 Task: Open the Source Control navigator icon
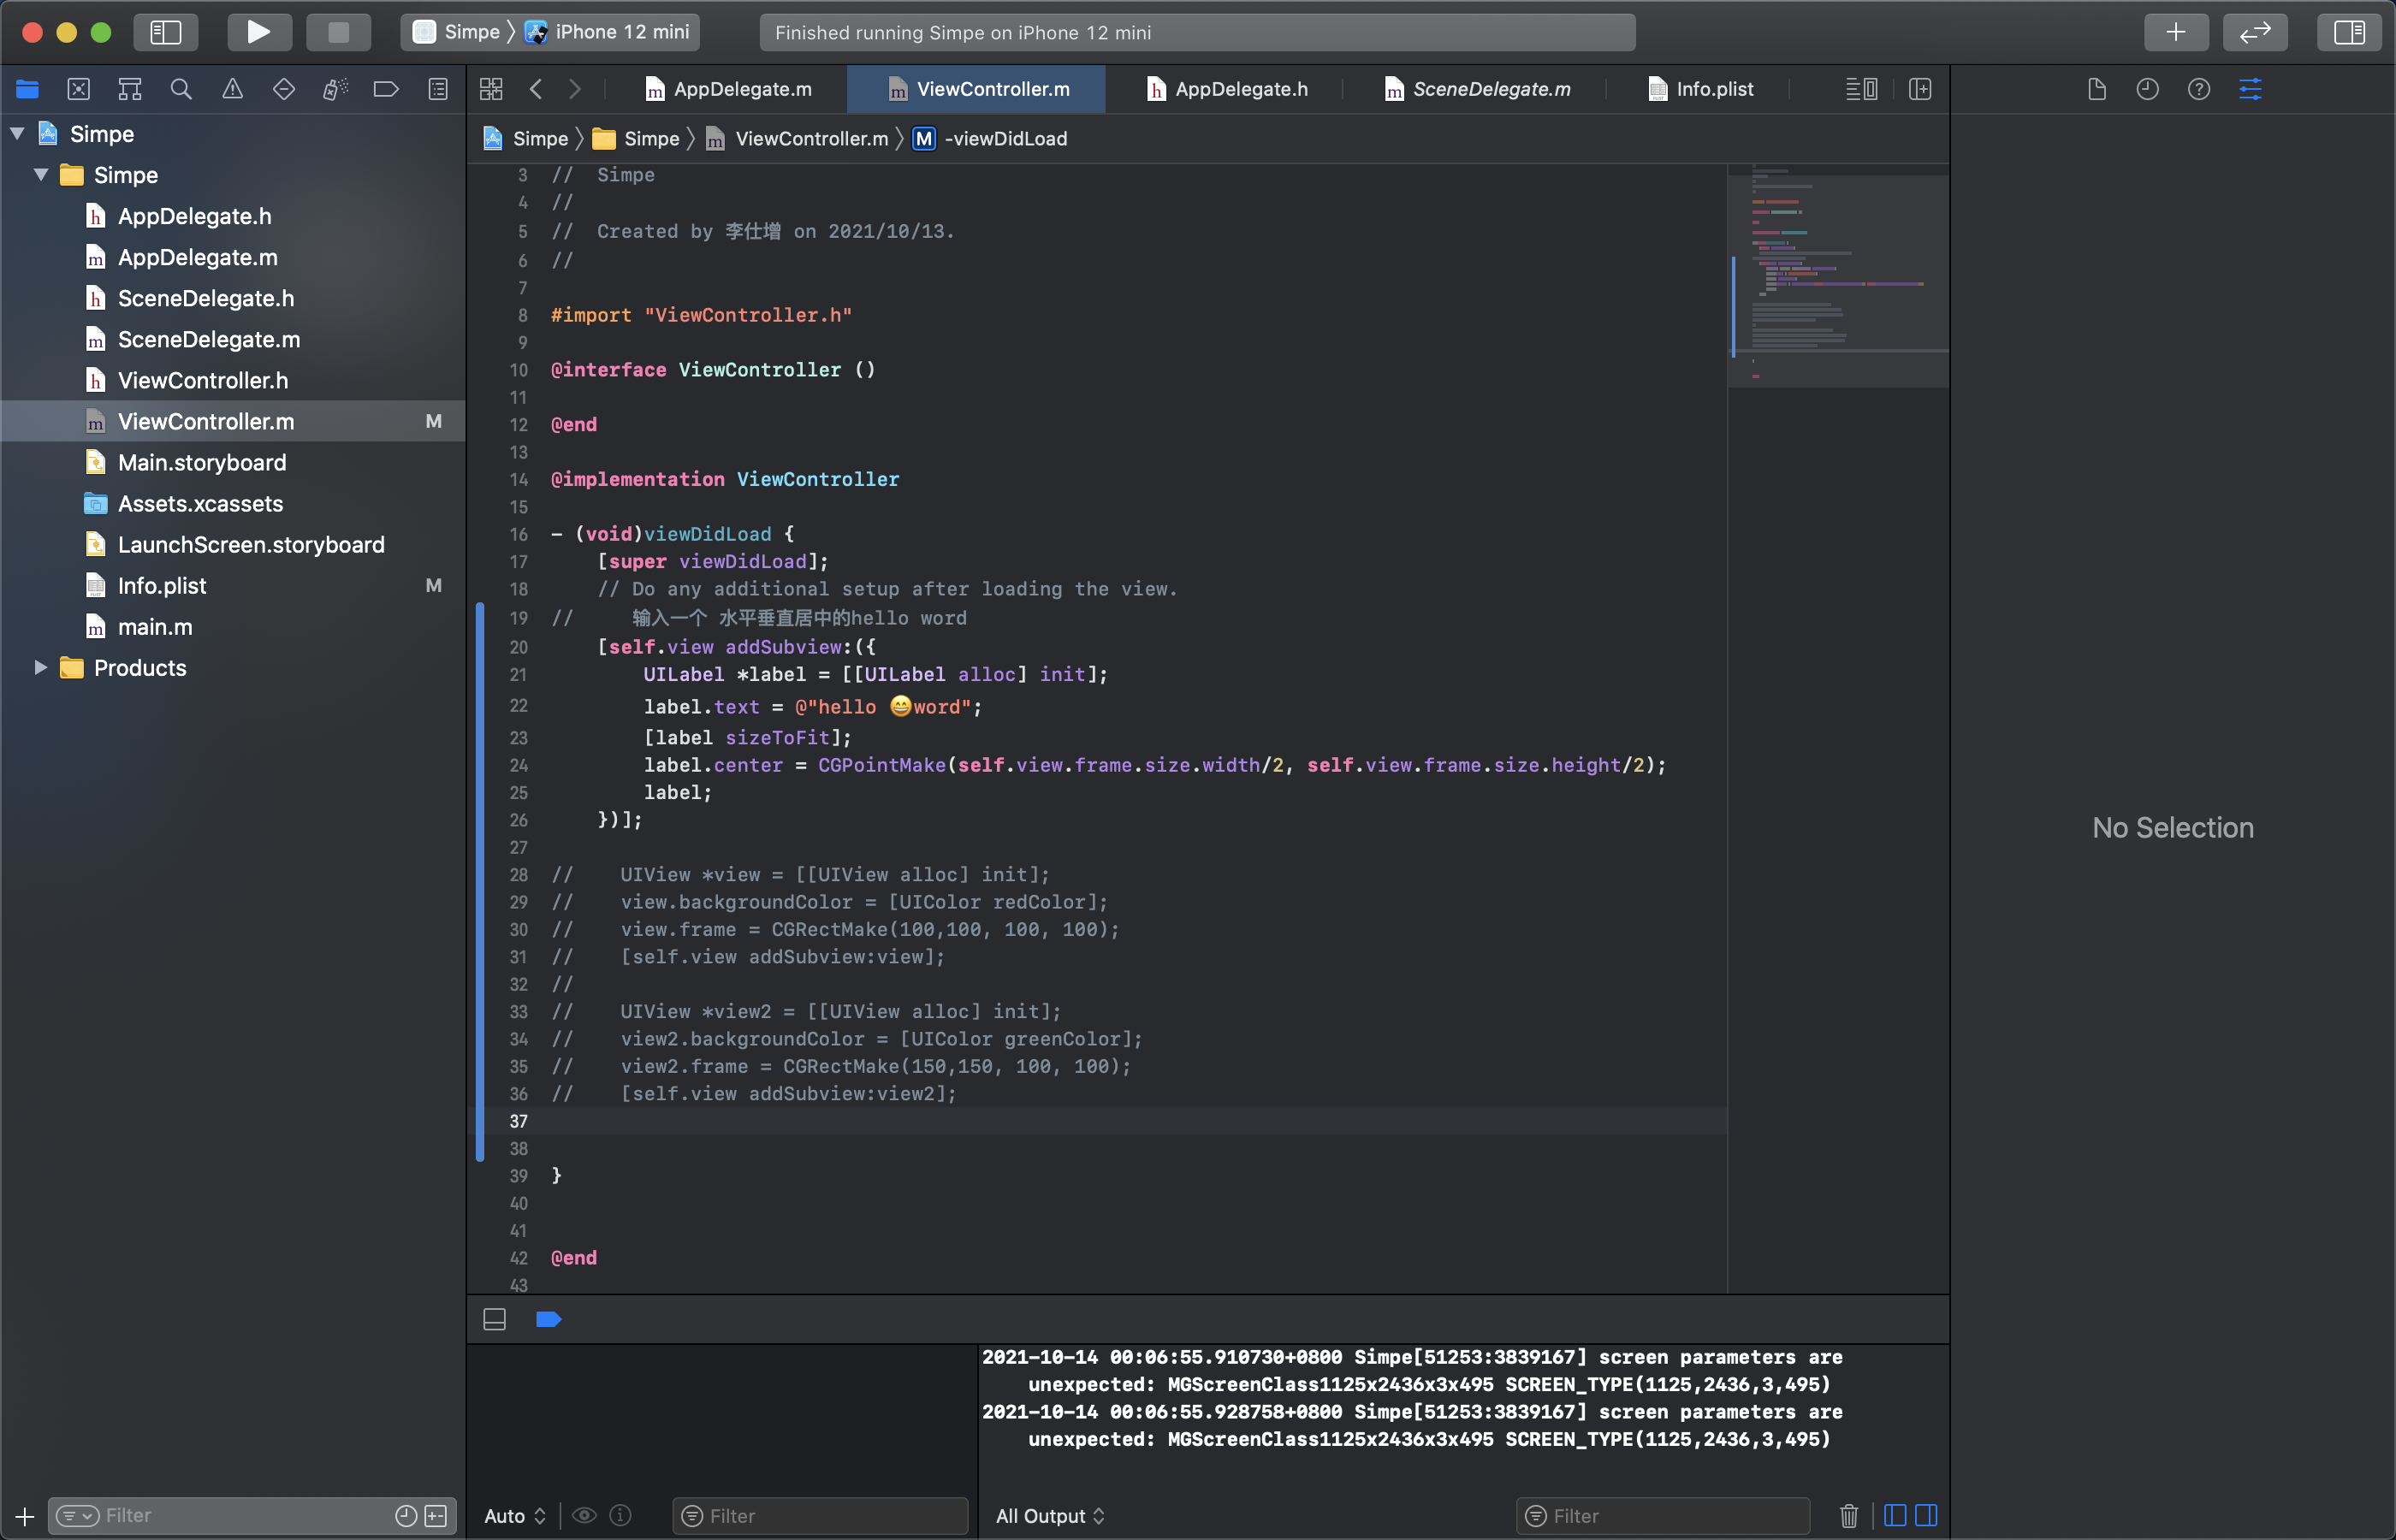click(78, 89)
